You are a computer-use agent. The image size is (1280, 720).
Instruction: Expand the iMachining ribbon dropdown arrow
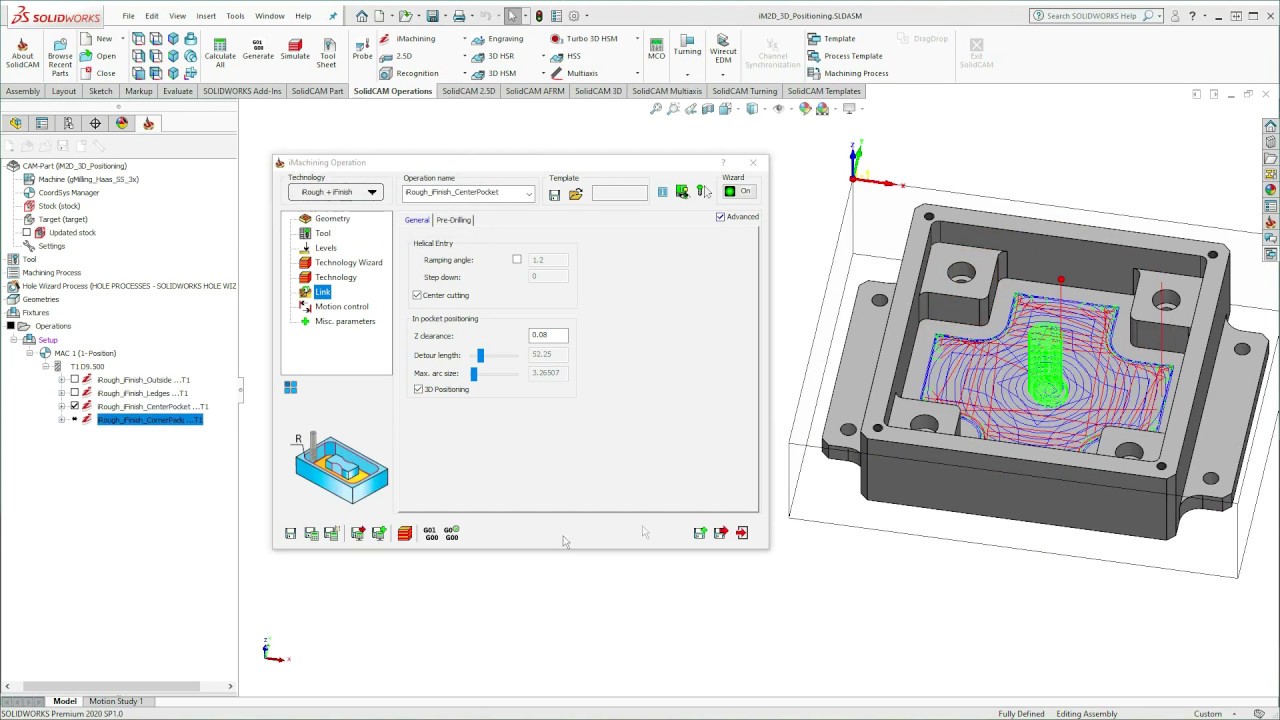pyautogui.click(x=465, y=39)
